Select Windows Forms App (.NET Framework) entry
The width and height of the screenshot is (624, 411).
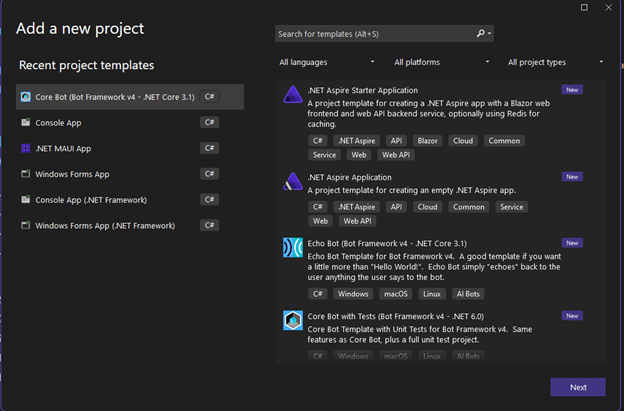[x=104, y=226]
